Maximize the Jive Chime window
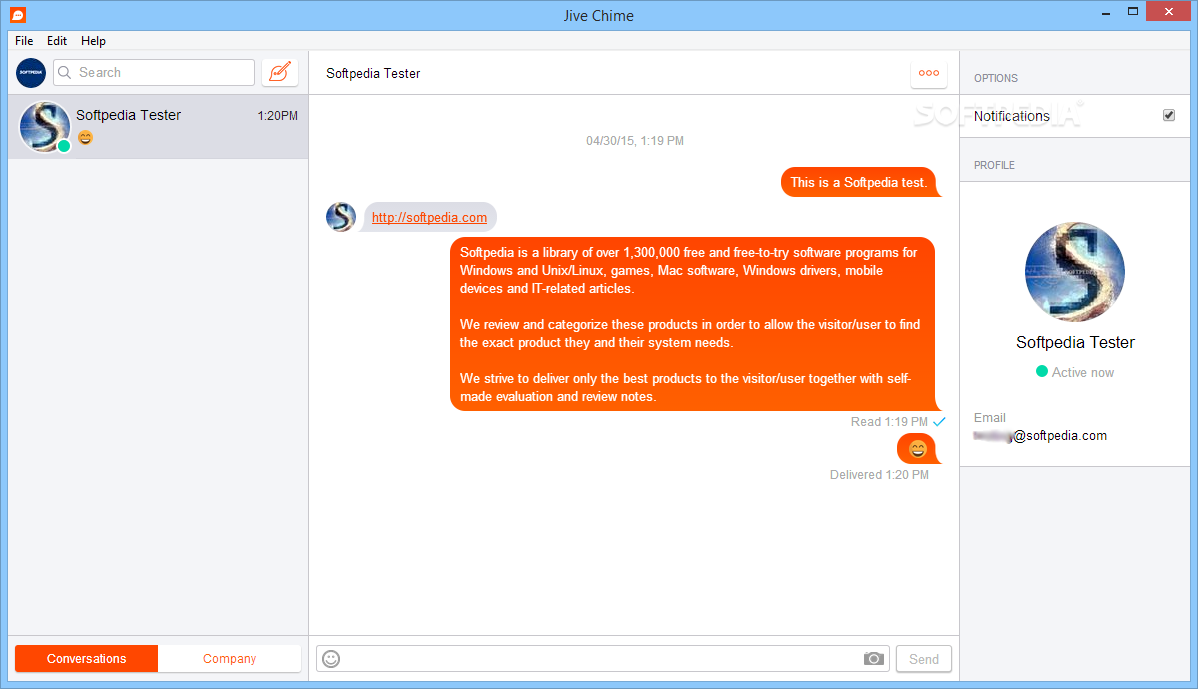Viewport: 1198px width, 689px height. click(x=1133, y=11)
